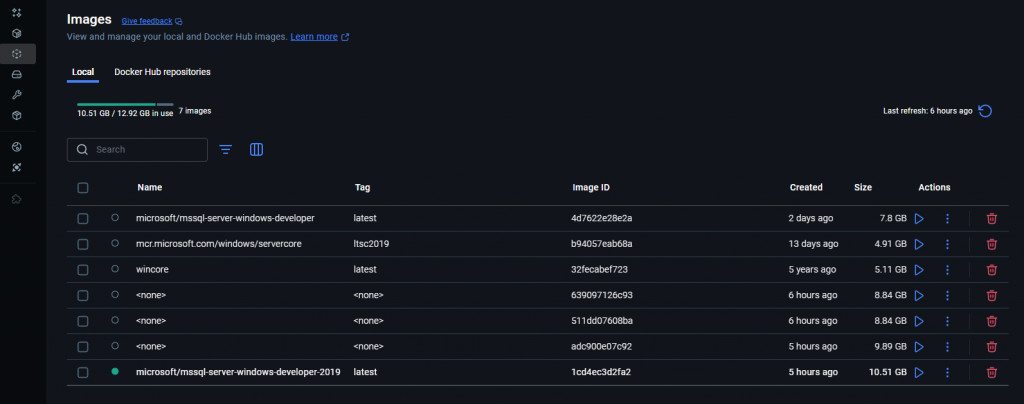The image size is (1024, 404).
Task: Check the row for image 639097126c93
Action: [x=83, y=296]
